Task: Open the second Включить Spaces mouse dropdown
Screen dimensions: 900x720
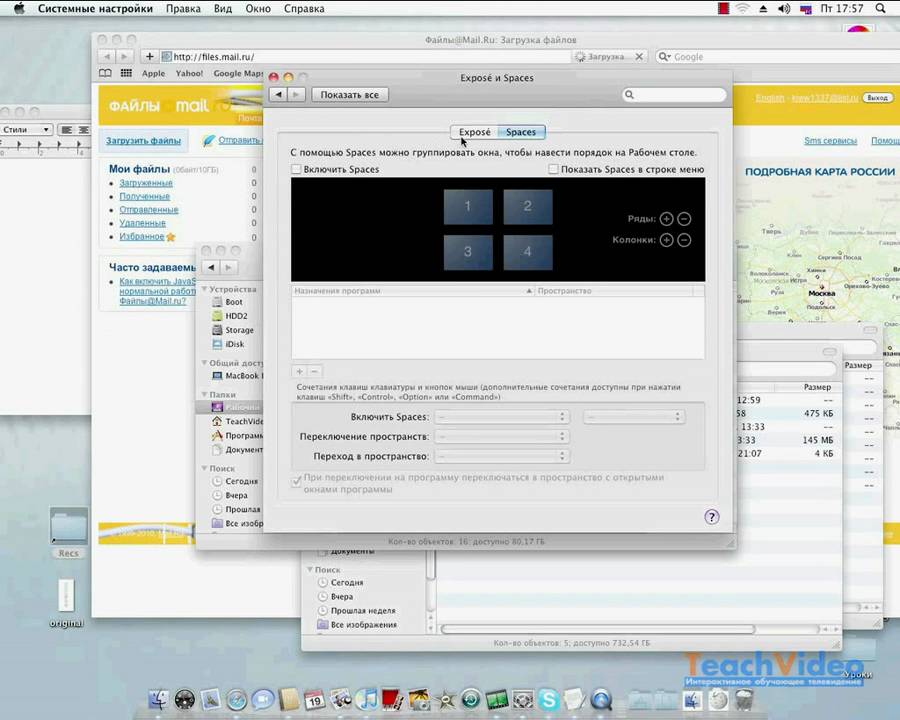Action: [x=634, y=417]
